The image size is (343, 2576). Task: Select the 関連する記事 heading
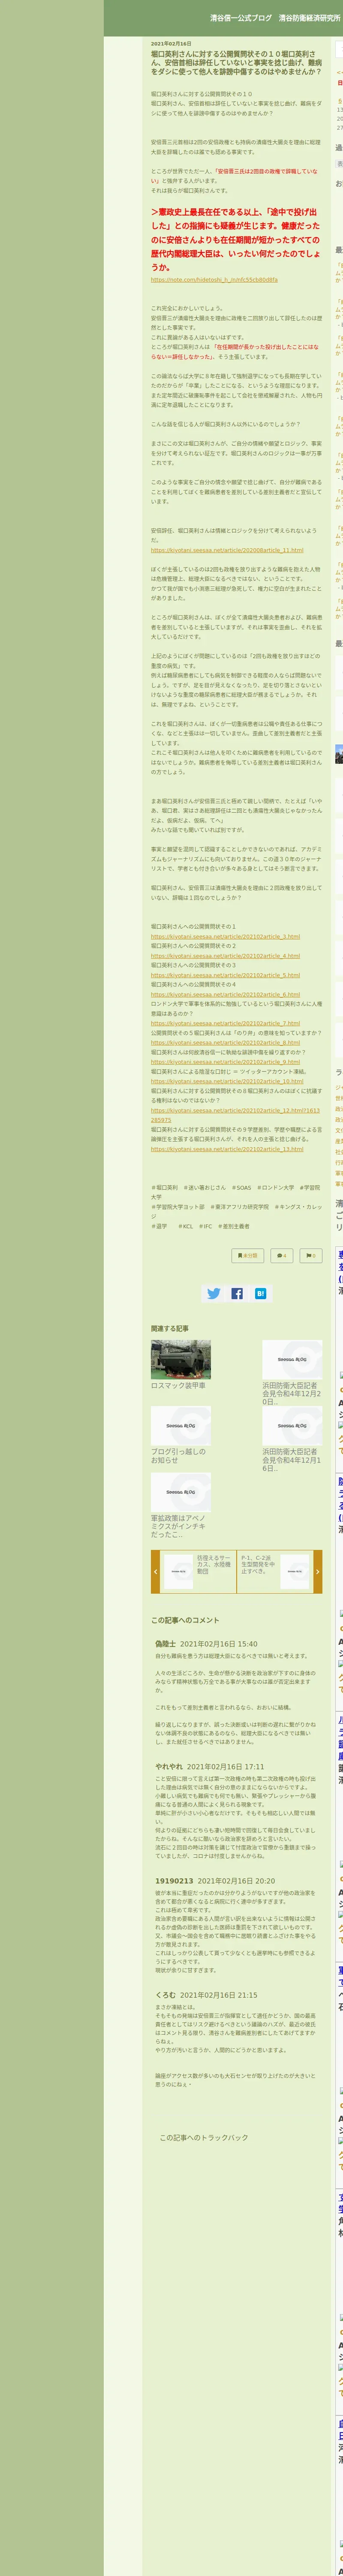pyautogui.click(x=170, y=1328)
